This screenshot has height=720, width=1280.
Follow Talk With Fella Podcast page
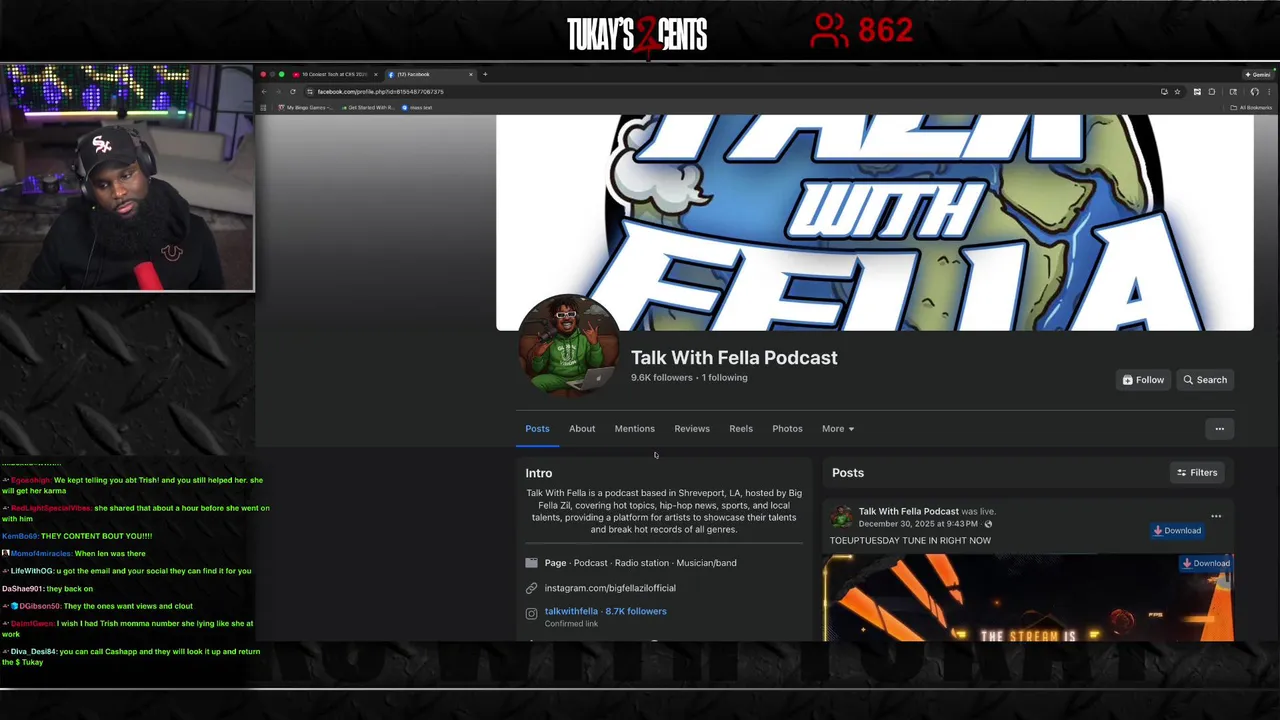[1143, 380]
